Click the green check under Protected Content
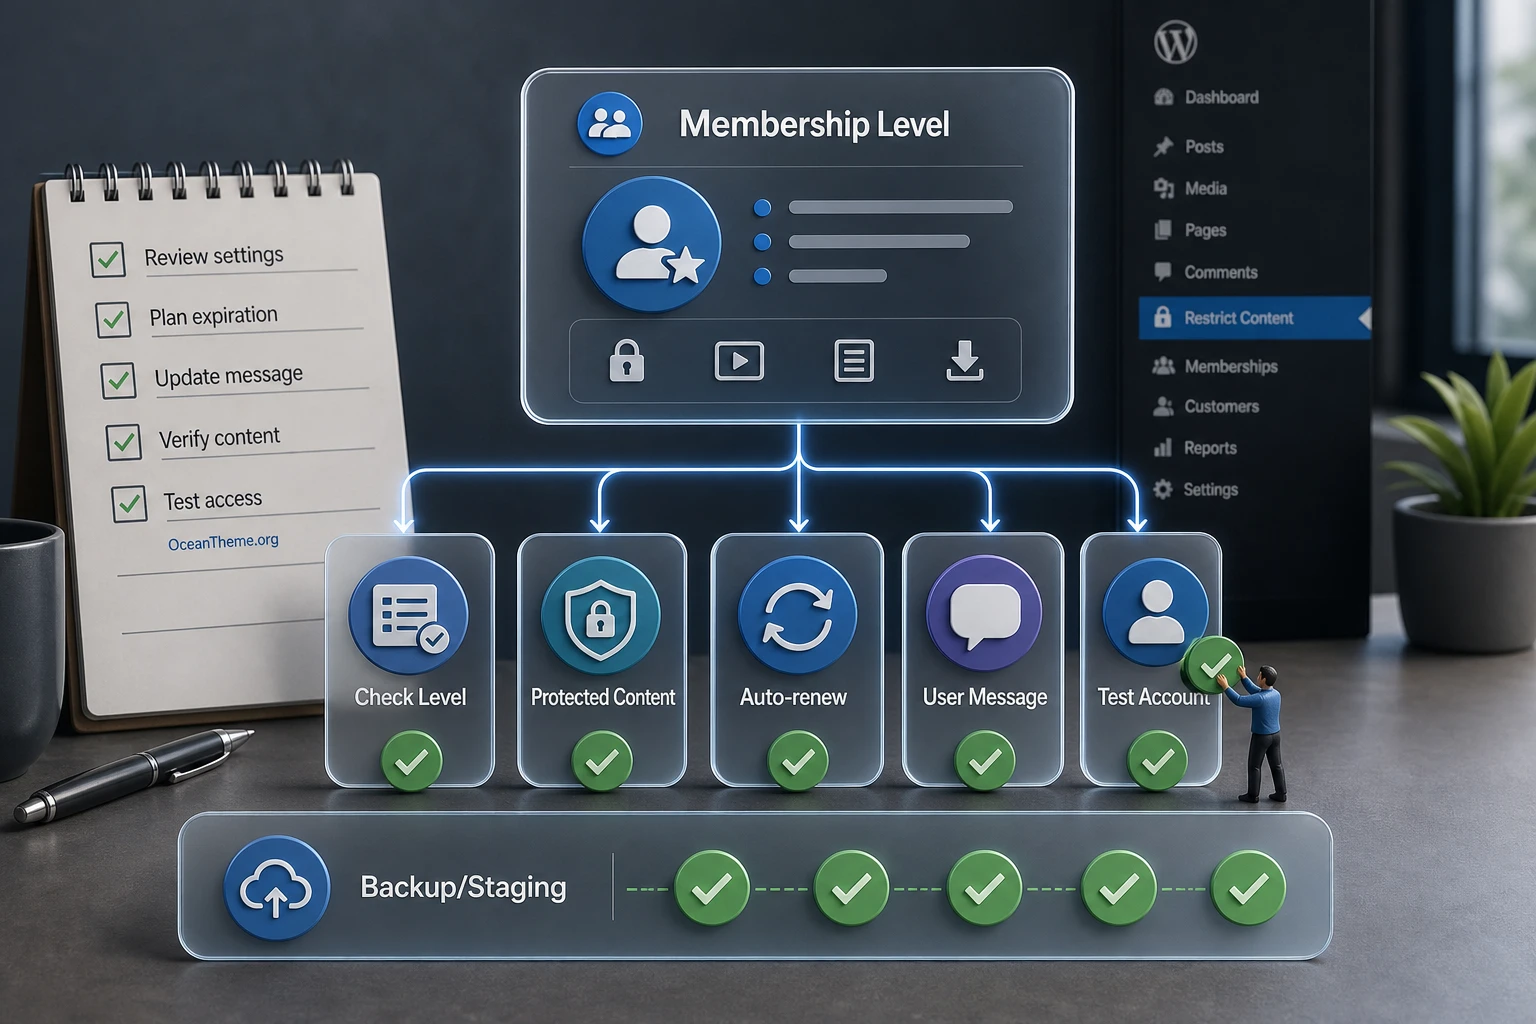Screen dimensions: 1536x1024 pos(602,761)
